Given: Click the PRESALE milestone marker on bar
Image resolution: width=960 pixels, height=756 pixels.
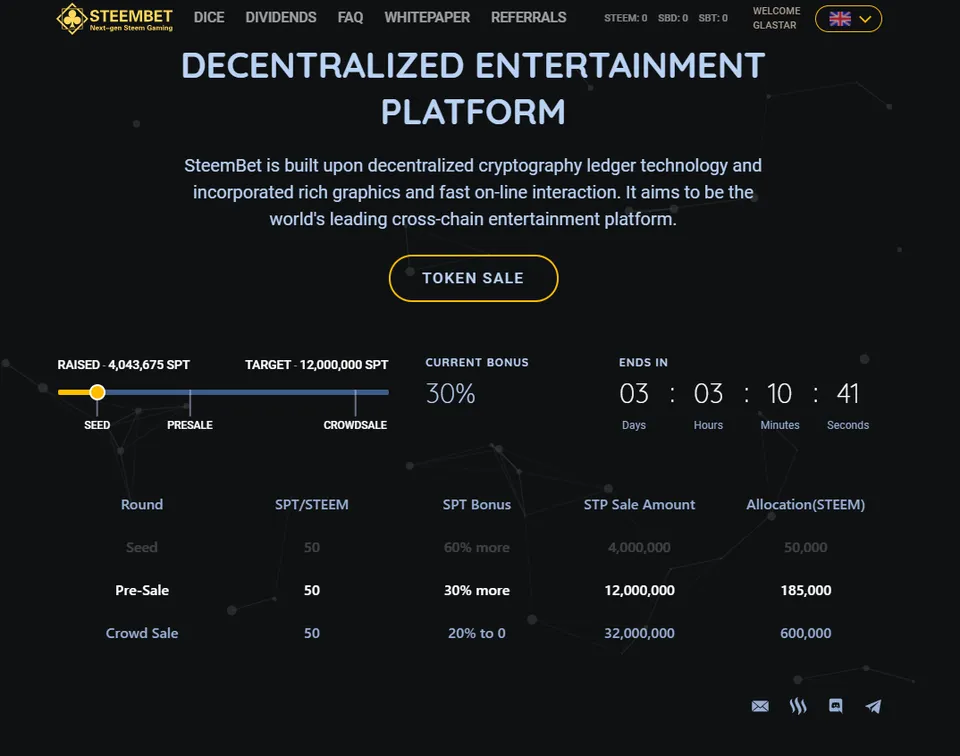Looking at the screenshot, I should pos(190,402).
